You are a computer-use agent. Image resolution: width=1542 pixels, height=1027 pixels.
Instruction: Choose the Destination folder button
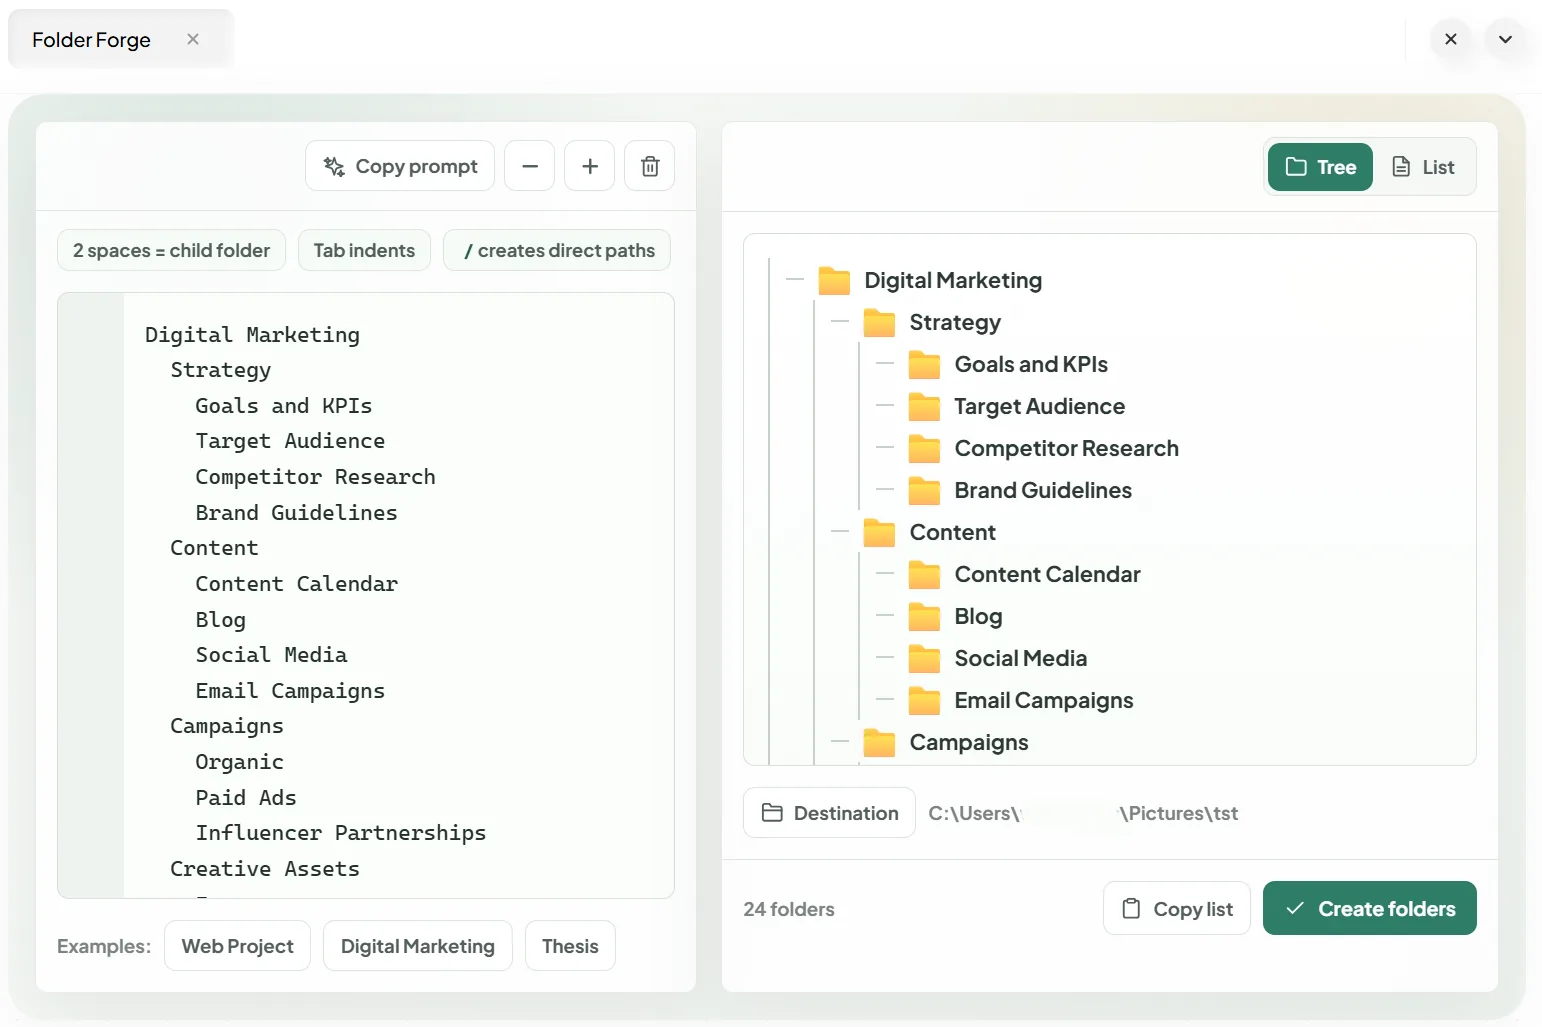point(829,813)
